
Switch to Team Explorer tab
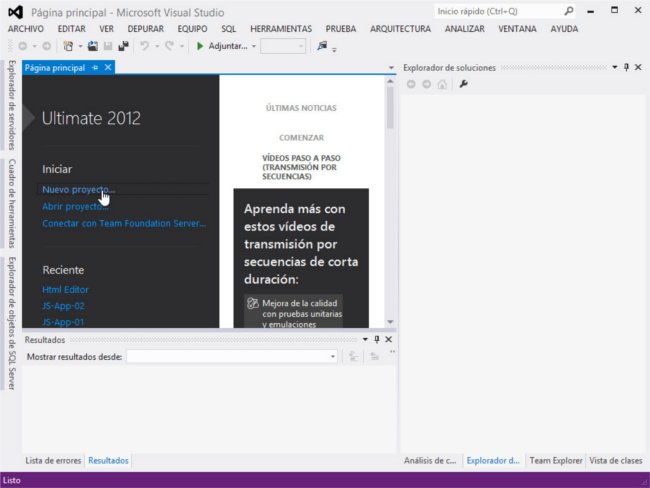click(556, 460)
